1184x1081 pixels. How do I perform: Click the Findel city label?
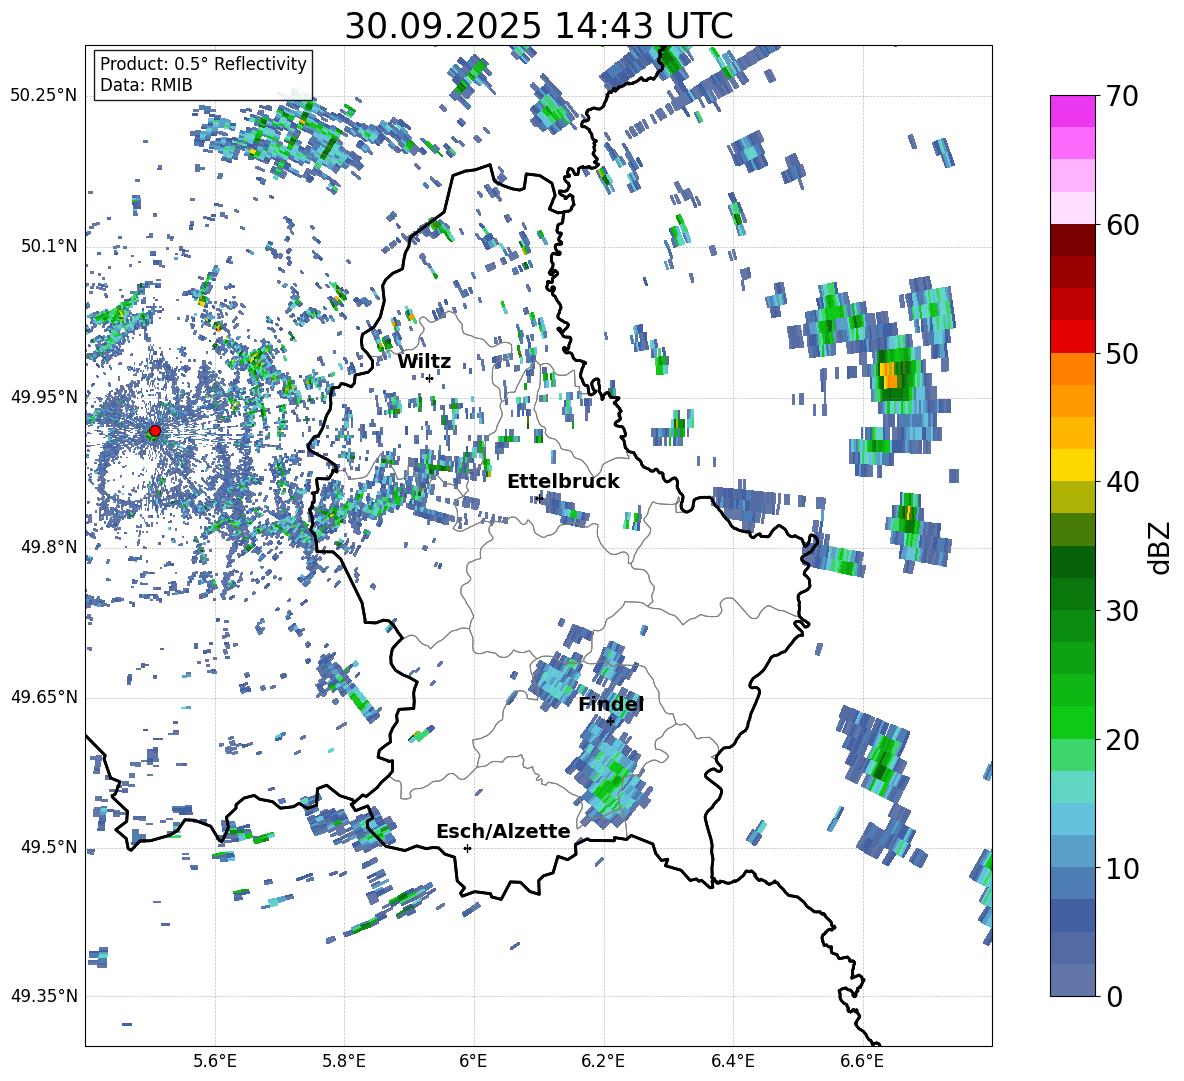[x=611, y=704]
